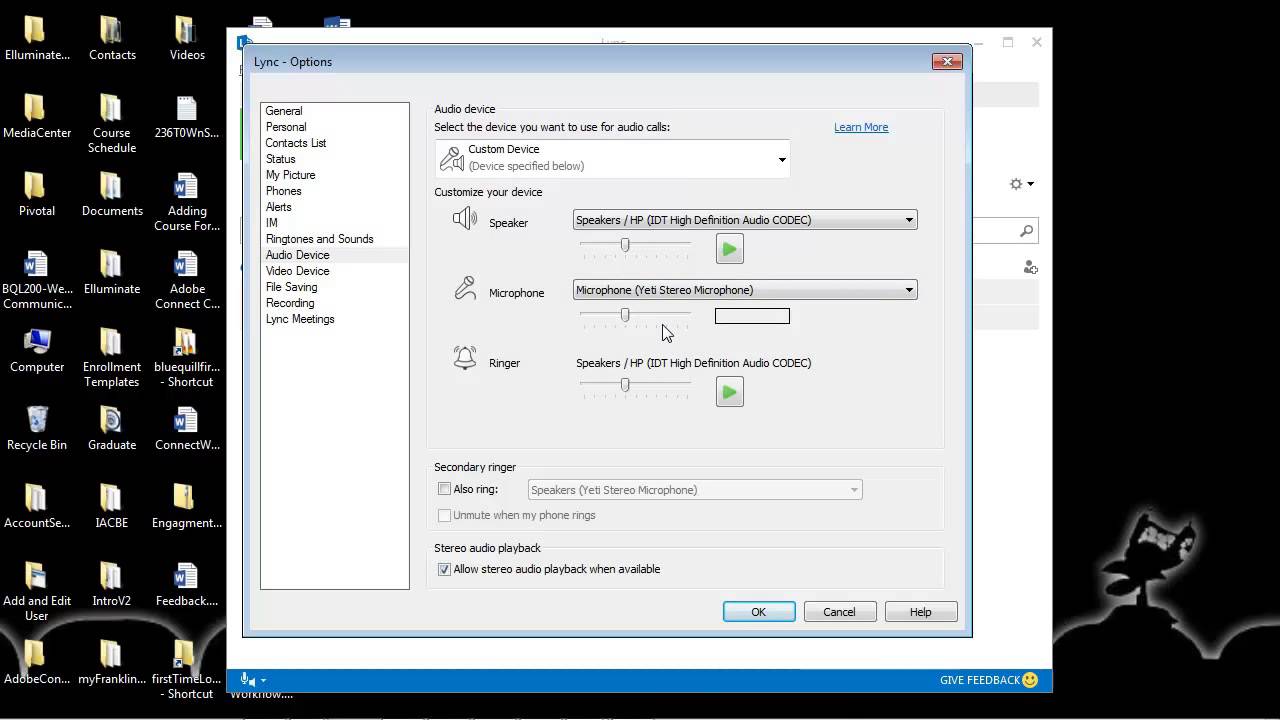Open the Lync window gear options icon
This screenshot has width=1280, height=720.
[x=1016, y=184]
